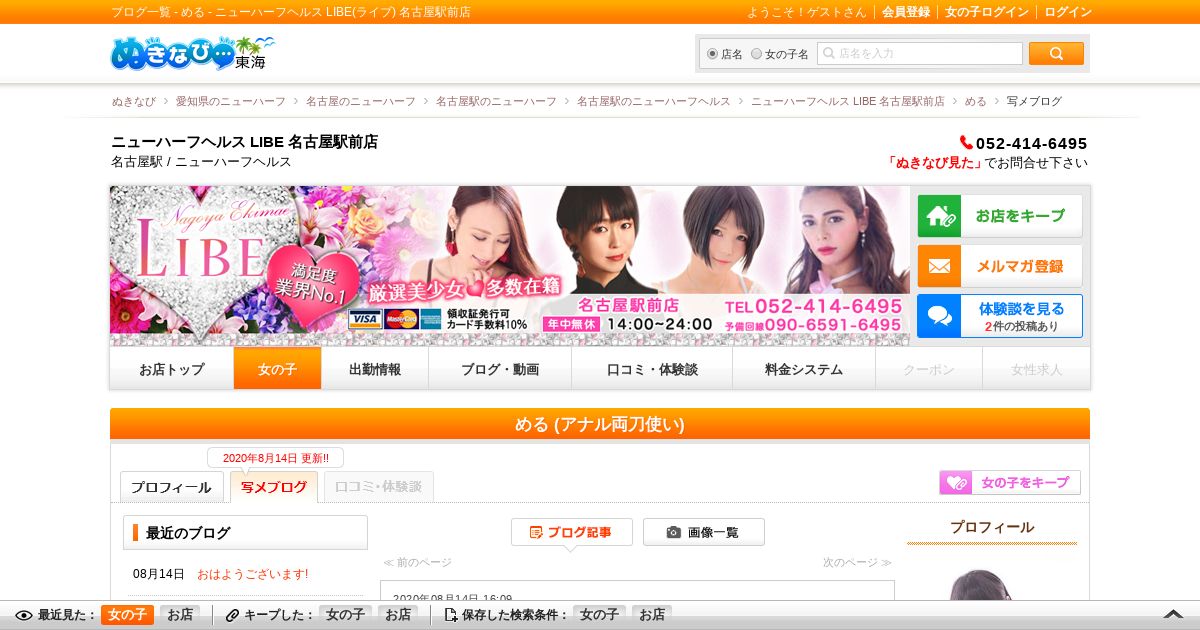Click the LIBE shop banner image

coord(510,266)
